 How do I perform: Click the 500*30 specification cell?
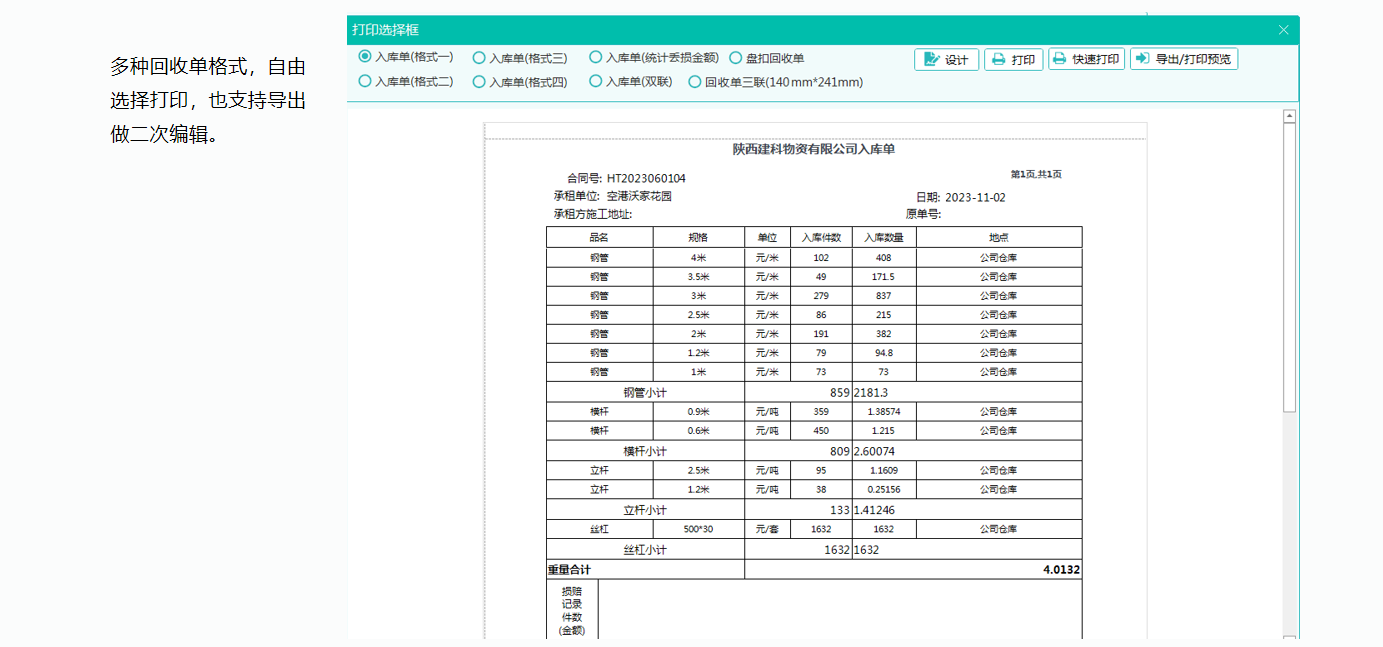click(698, 529)
